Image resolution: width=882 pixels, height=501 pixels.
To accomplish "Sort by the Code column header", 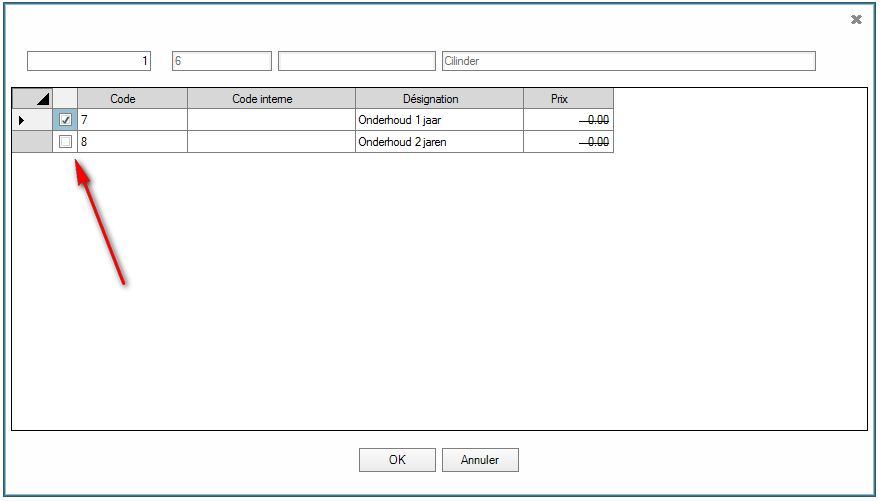I will point(132,98).
